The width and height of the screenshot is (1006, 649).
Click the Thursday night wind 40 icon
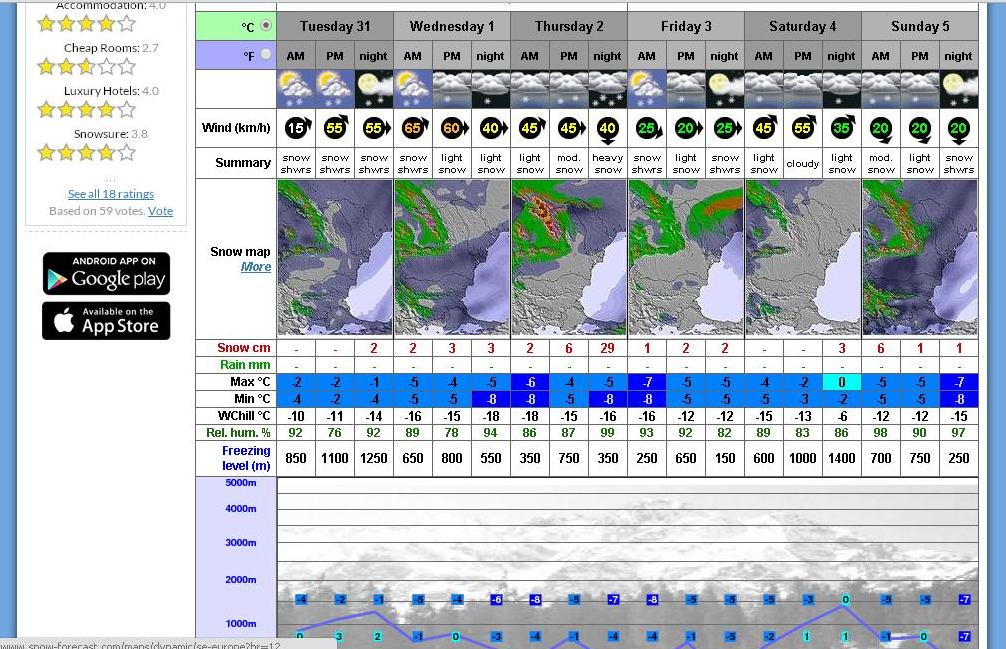tap(608, 129)
